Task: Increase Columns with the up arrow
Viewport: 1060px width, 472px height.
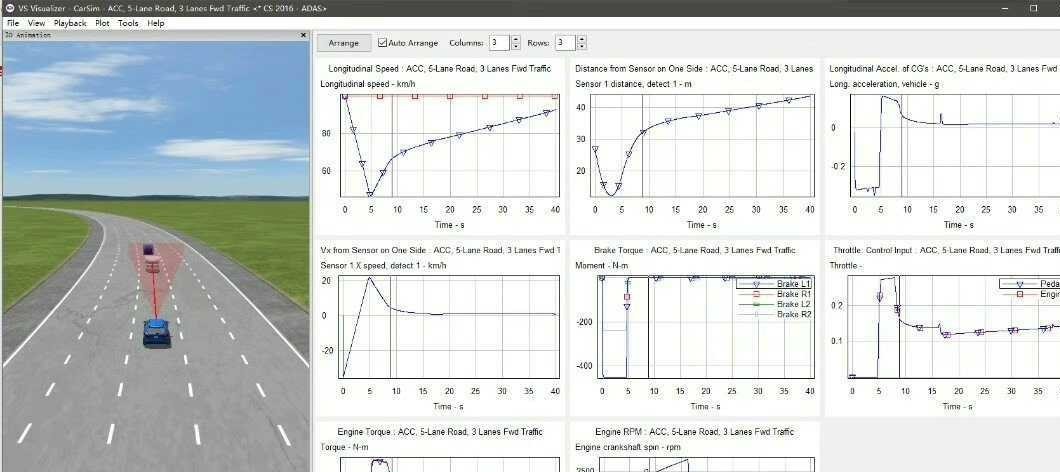Action: [516, 39]
